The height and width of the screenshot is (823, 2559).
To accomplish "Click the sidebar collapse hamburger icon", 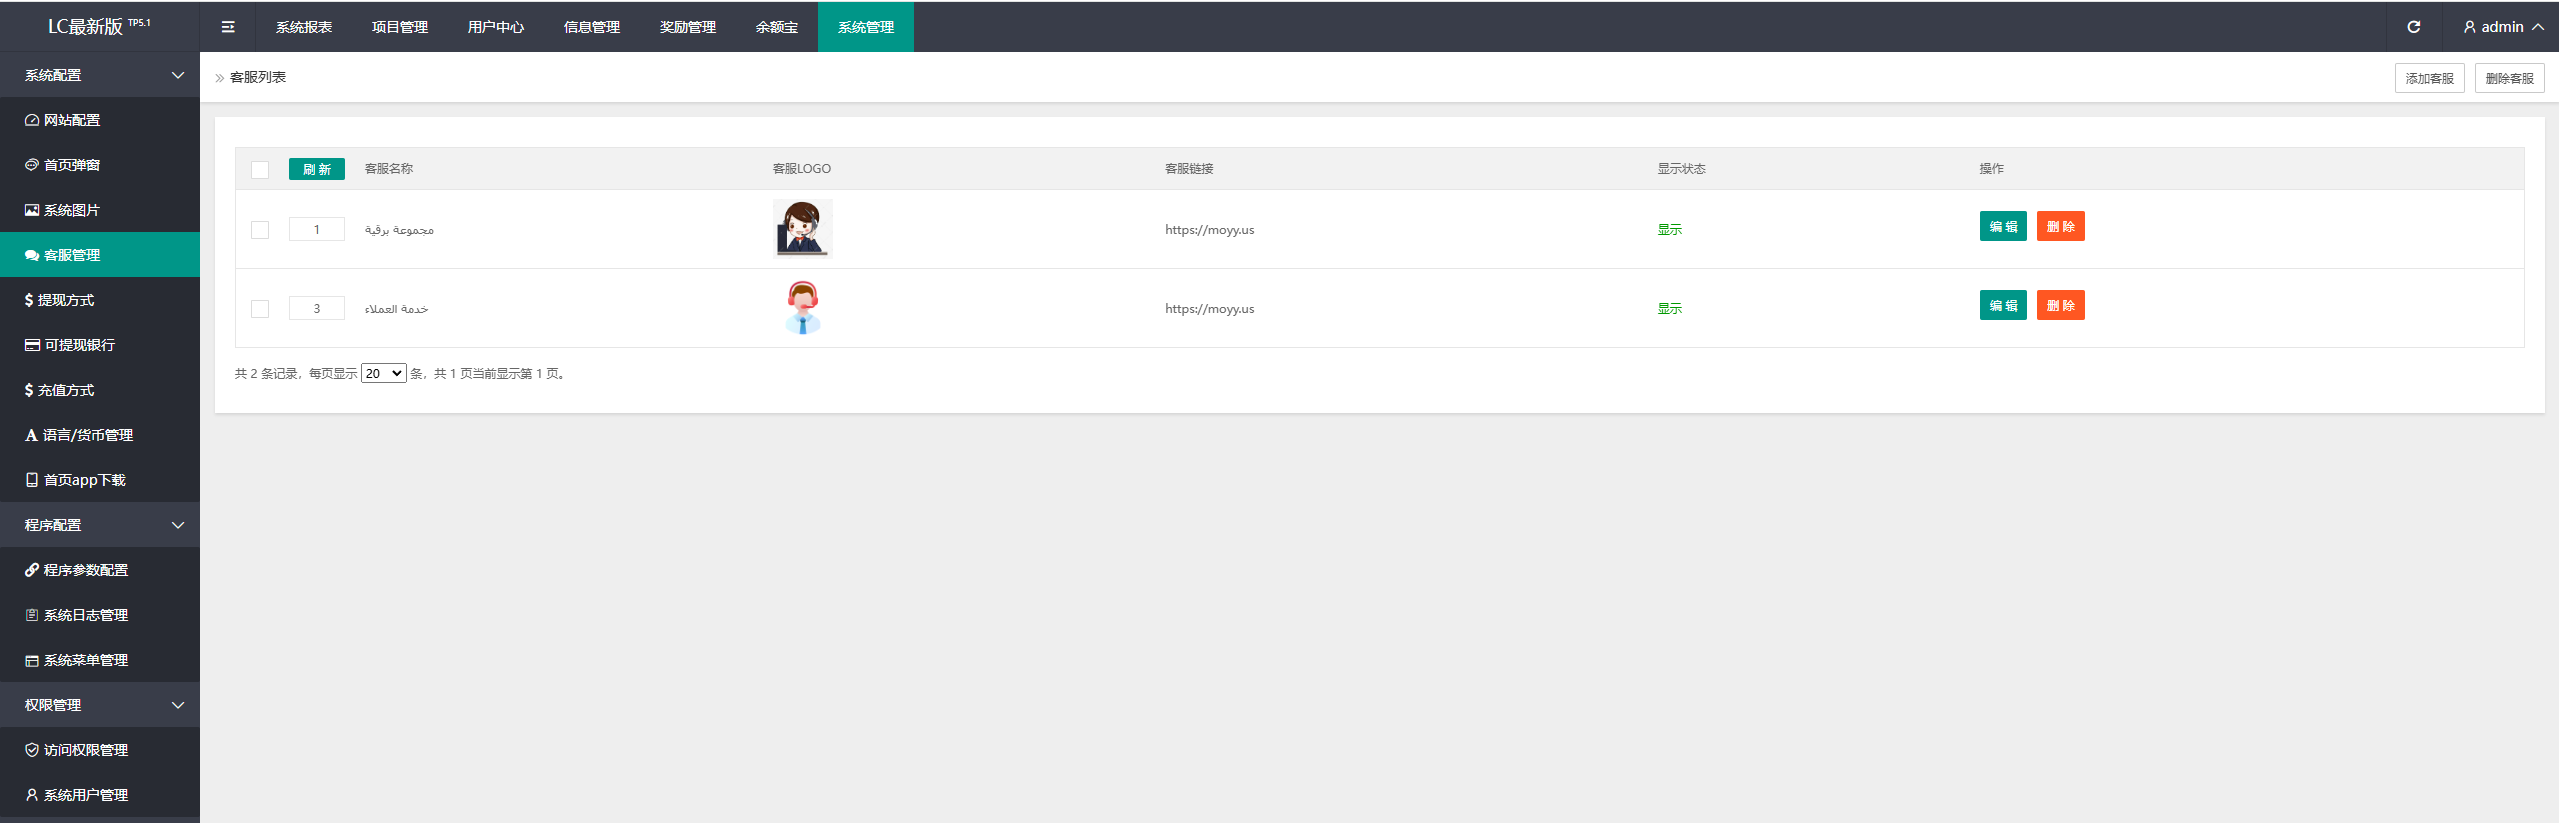I will (228, 27).
